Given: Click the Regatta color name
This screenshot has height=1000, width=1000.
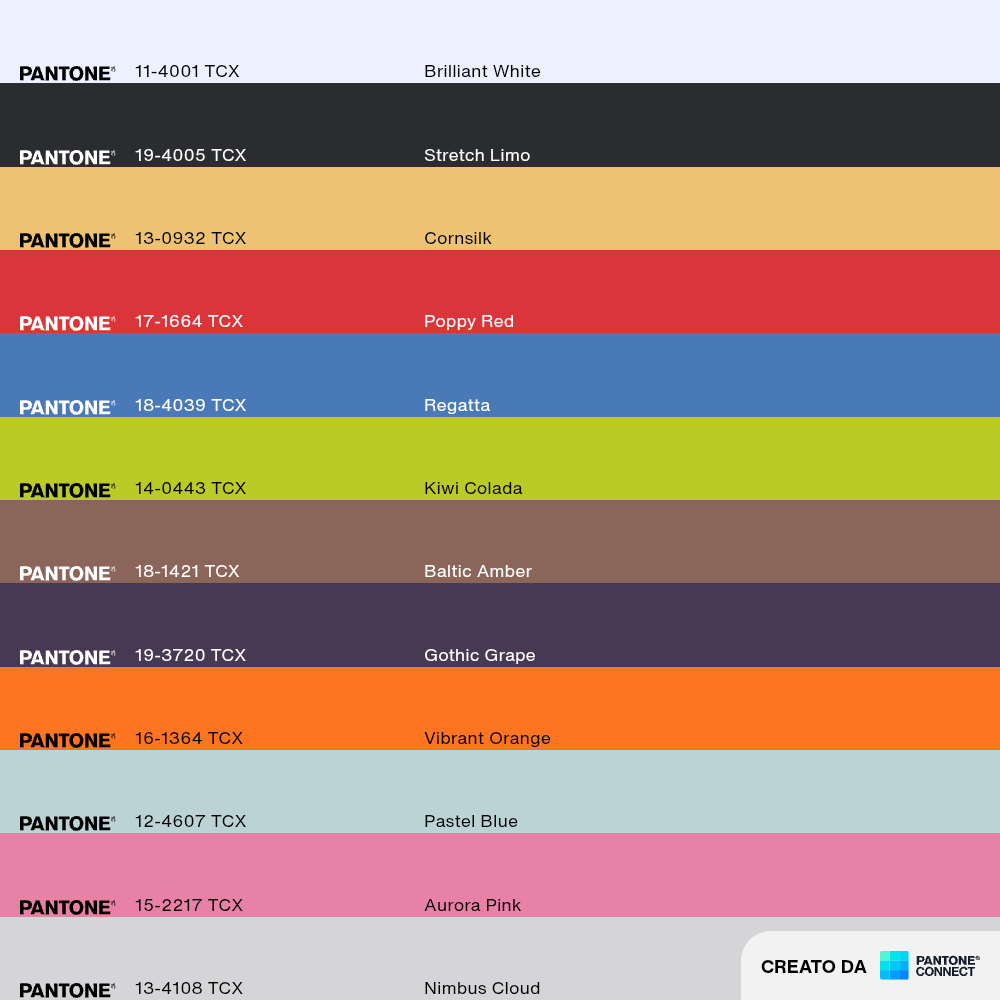Looking at the screenshot, I should pyautogui.click(x=457, y=406).
